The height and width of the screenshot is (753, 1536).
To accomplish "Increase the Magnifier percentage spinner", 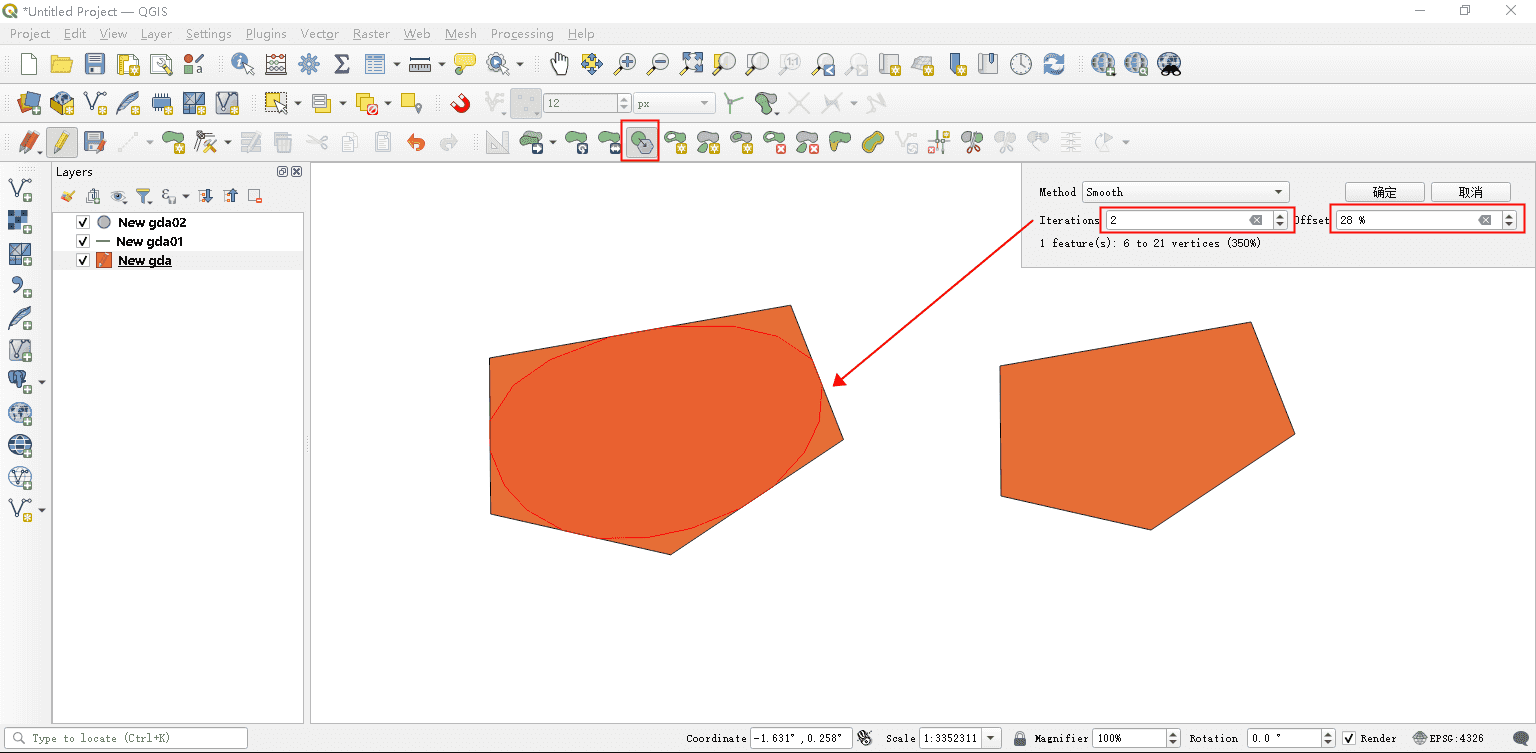I will [1173, 734].
